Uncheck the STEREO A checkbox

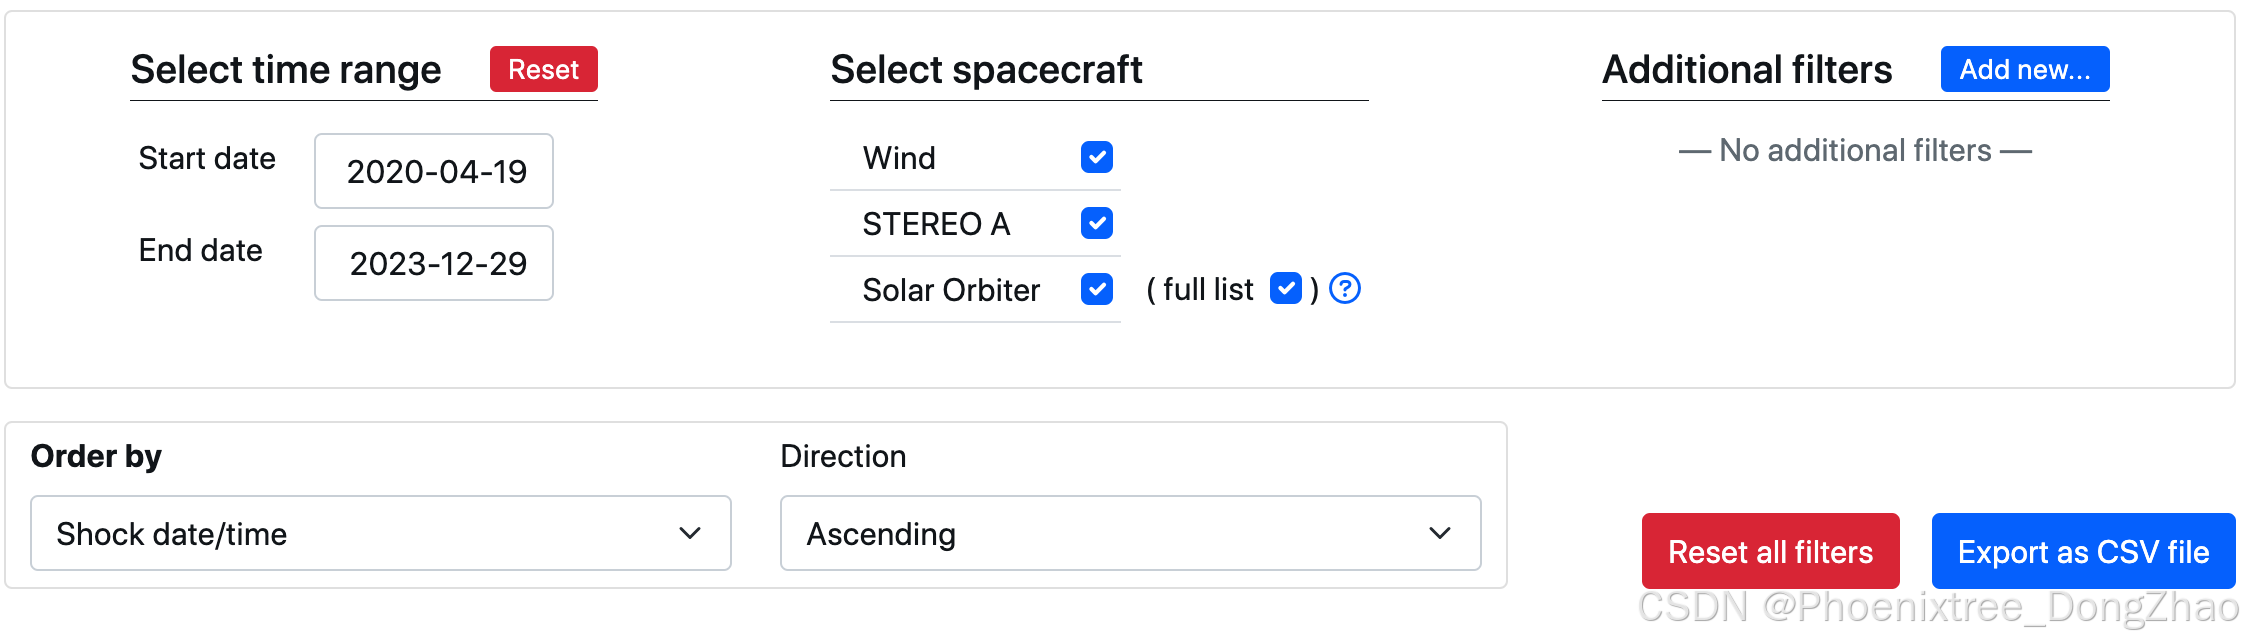pos(1097,223)
